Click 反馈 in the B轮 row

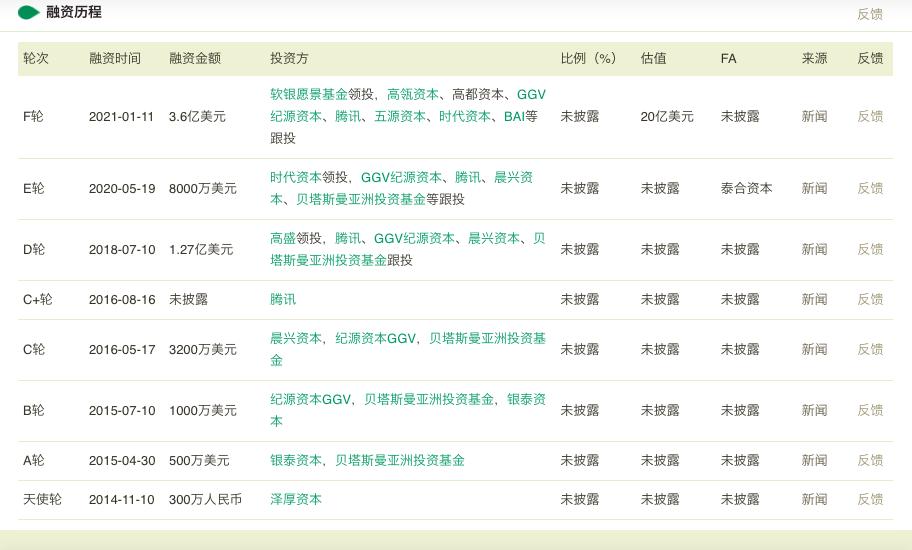click(x=870, y=410)
